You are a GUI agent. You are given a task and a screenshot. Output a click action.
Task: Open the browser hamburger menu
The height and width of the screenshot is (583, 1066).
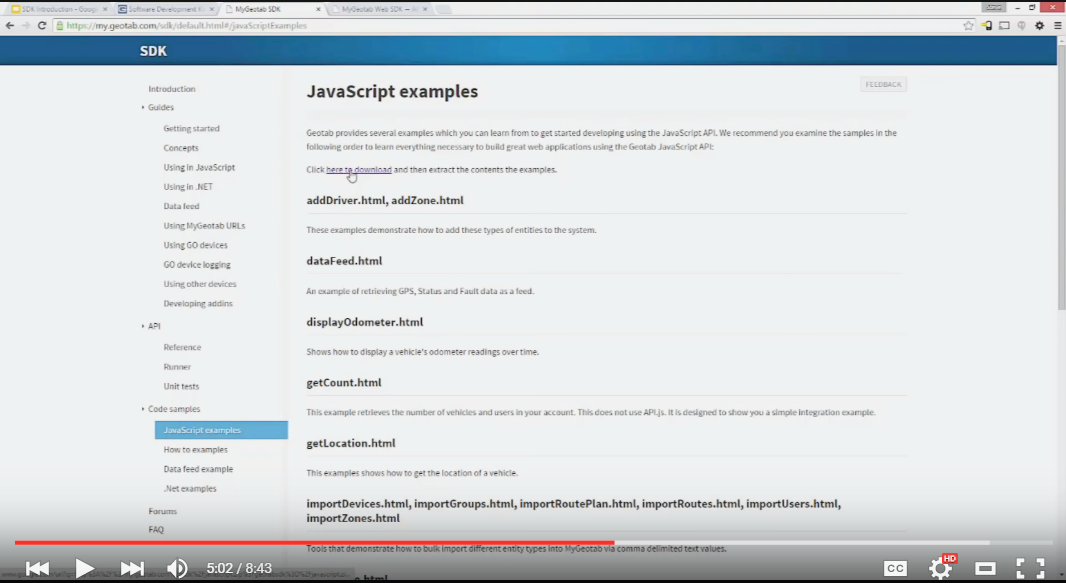coord(1057,25)
